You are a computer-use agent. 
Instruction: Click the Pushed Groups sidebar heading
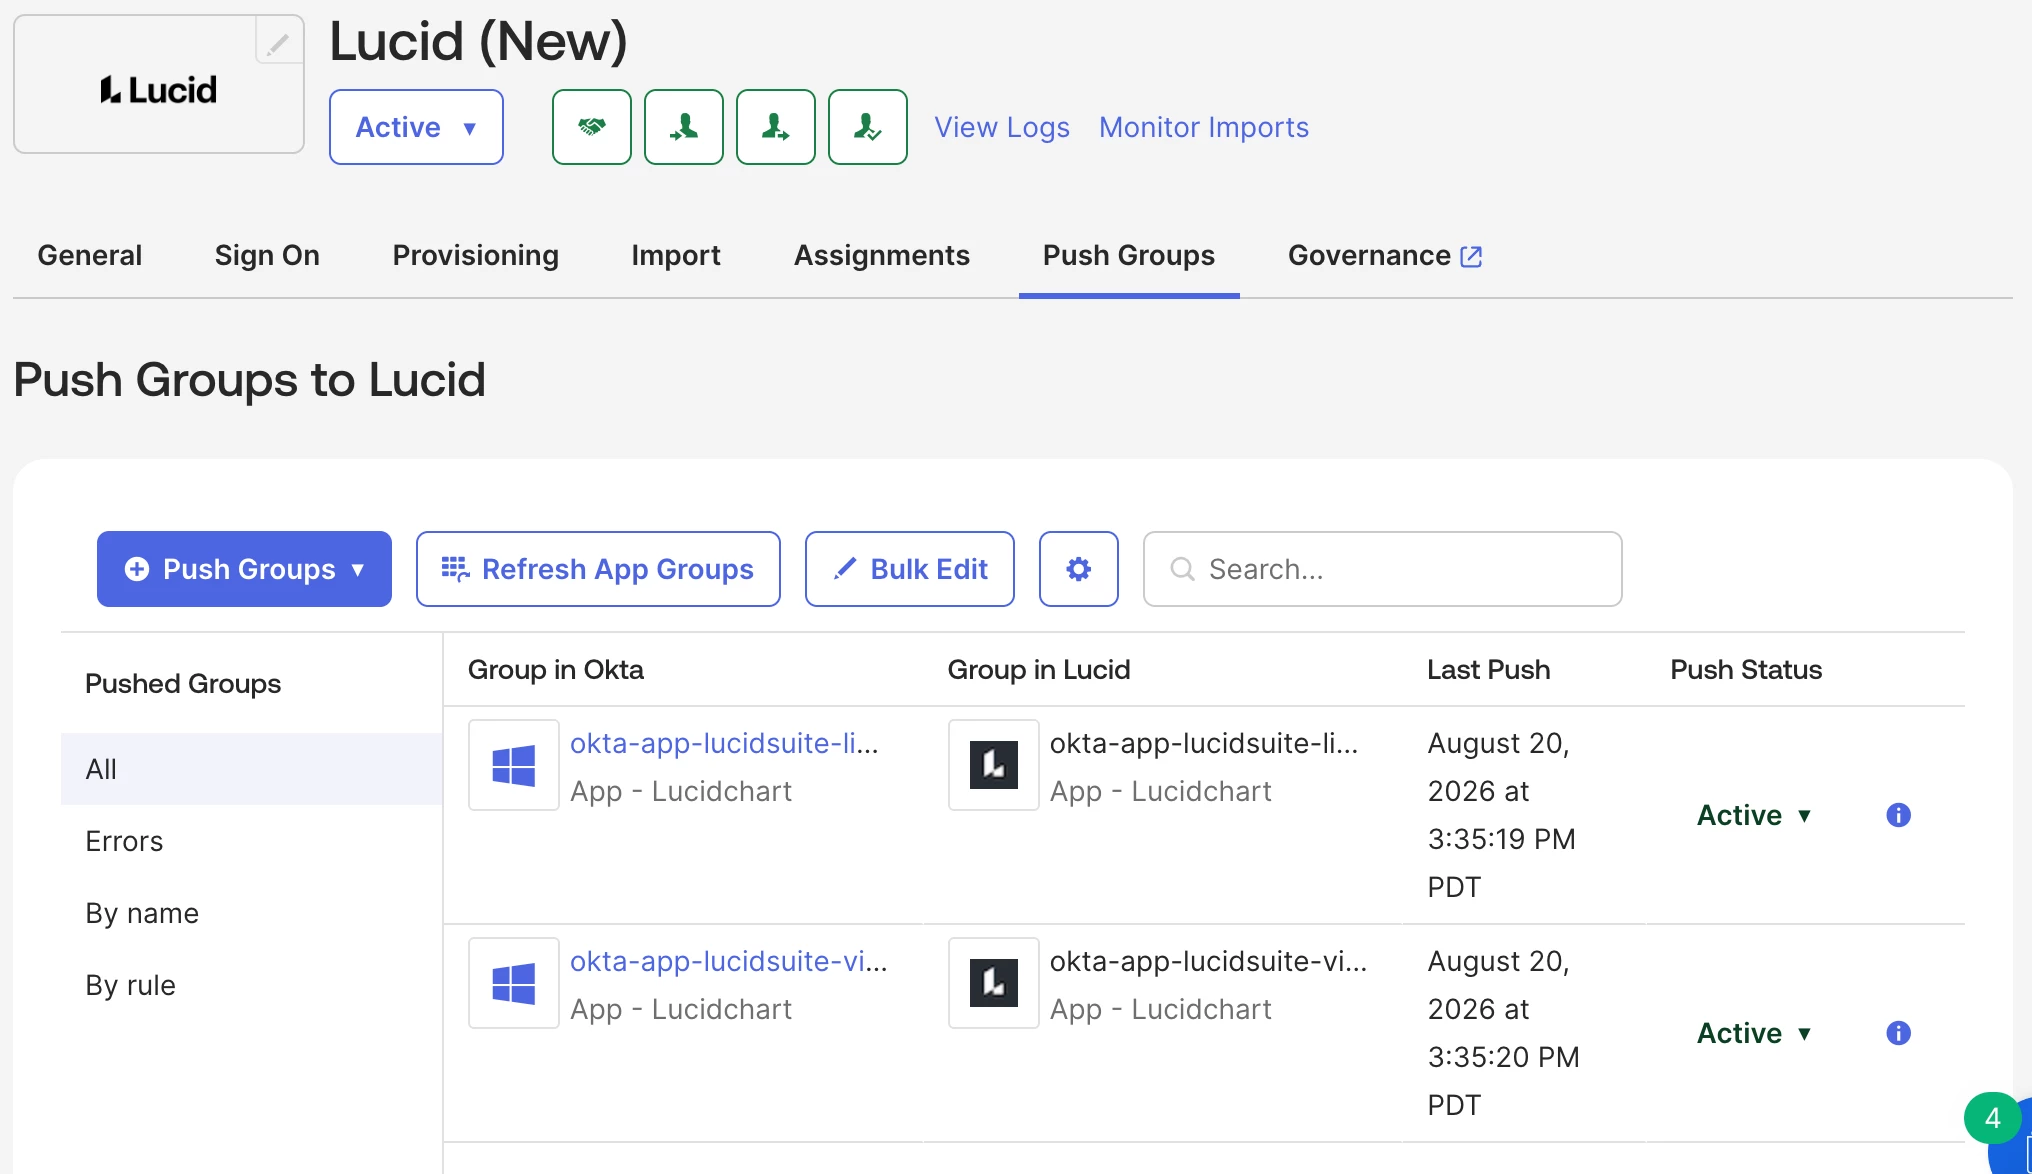coord(183,683)
